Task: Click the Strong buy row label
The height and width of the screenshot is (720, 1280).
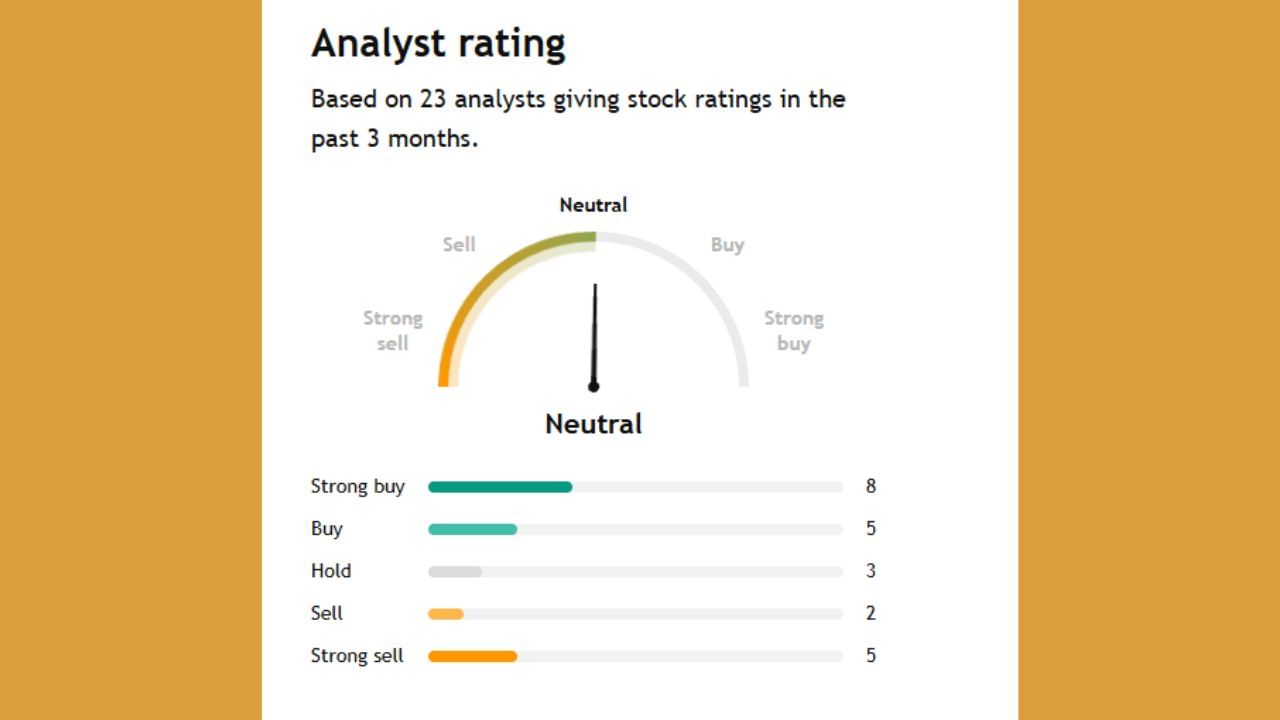Action: pyautogui.click(x=357, y=487)
